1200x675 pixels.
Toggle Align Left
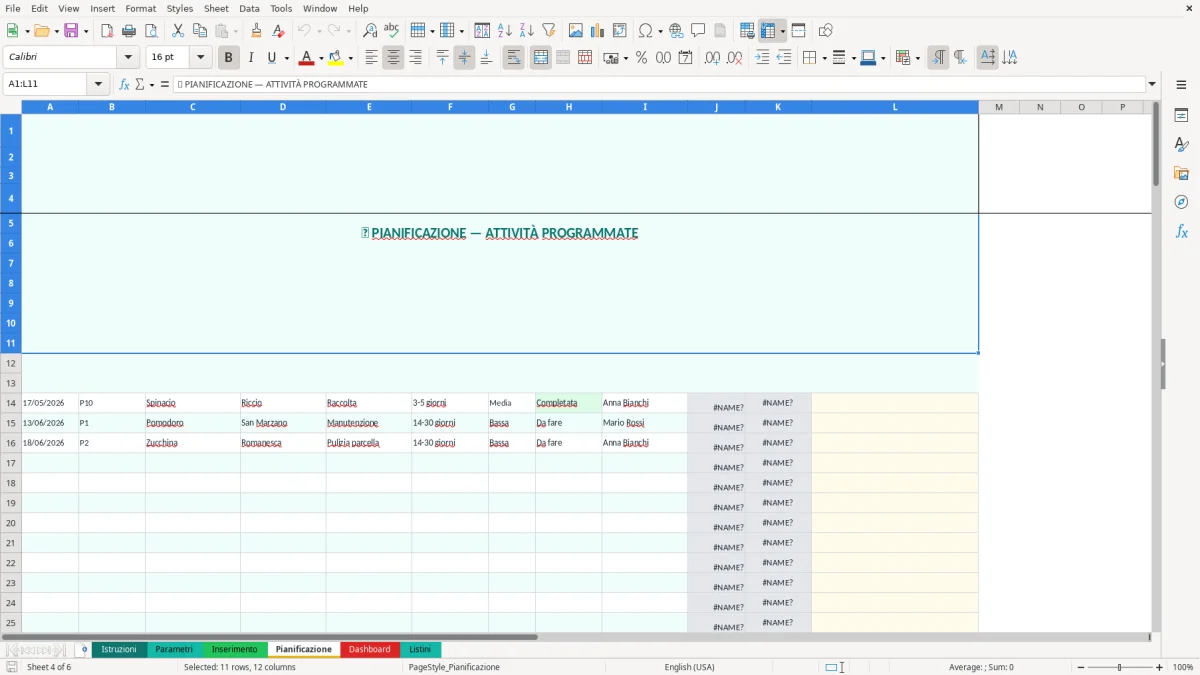371,58
